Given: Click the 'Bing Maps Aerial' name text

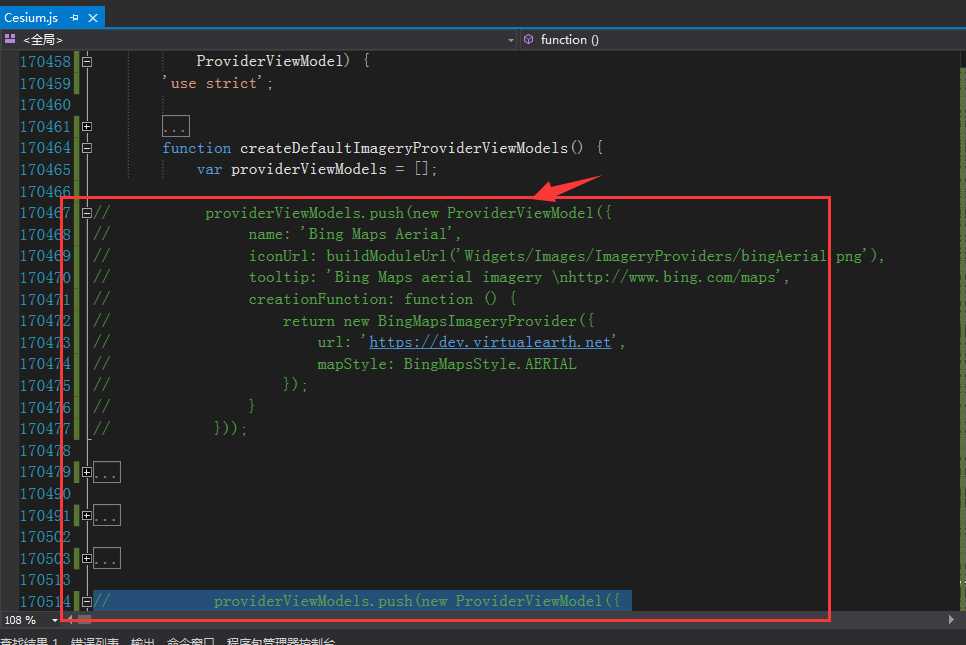Looking at the screenshot, I should tap(376, 234).
